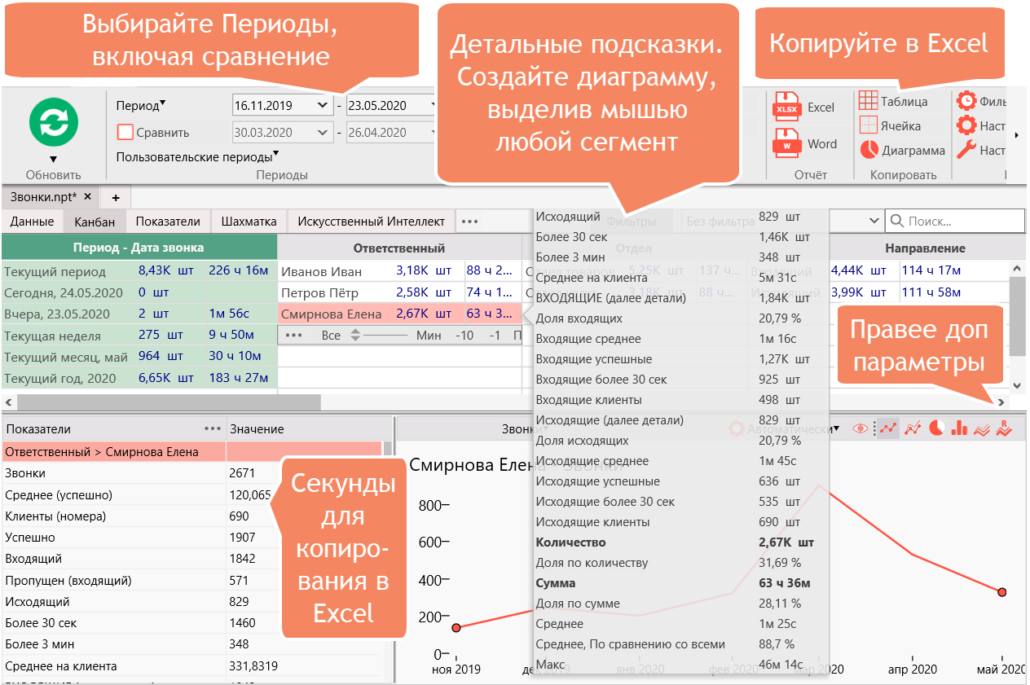Enable the Сравнить checkbox
Image resolution: width=1030 pixels, height=685 pixels.
(x=125, y=132)
